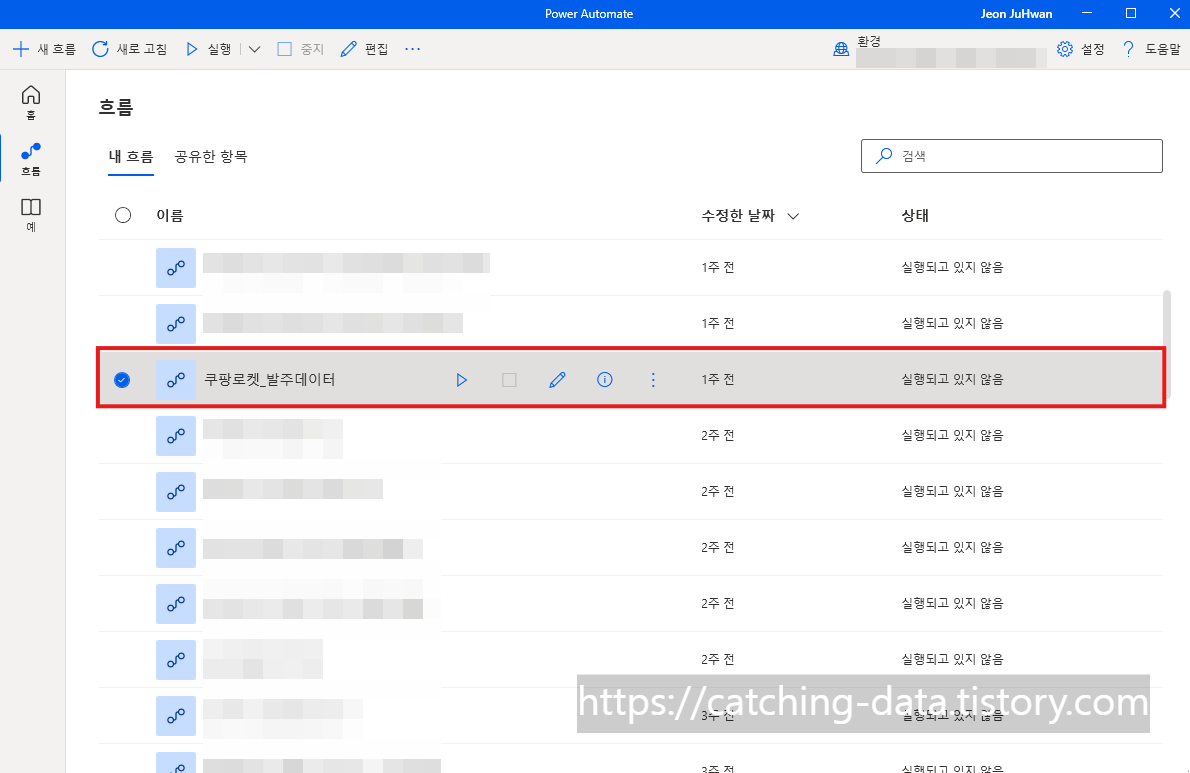Screen dimensions: 1190x773
Task: Sort by the 이름 column header
Action: (x=170, y=215)
